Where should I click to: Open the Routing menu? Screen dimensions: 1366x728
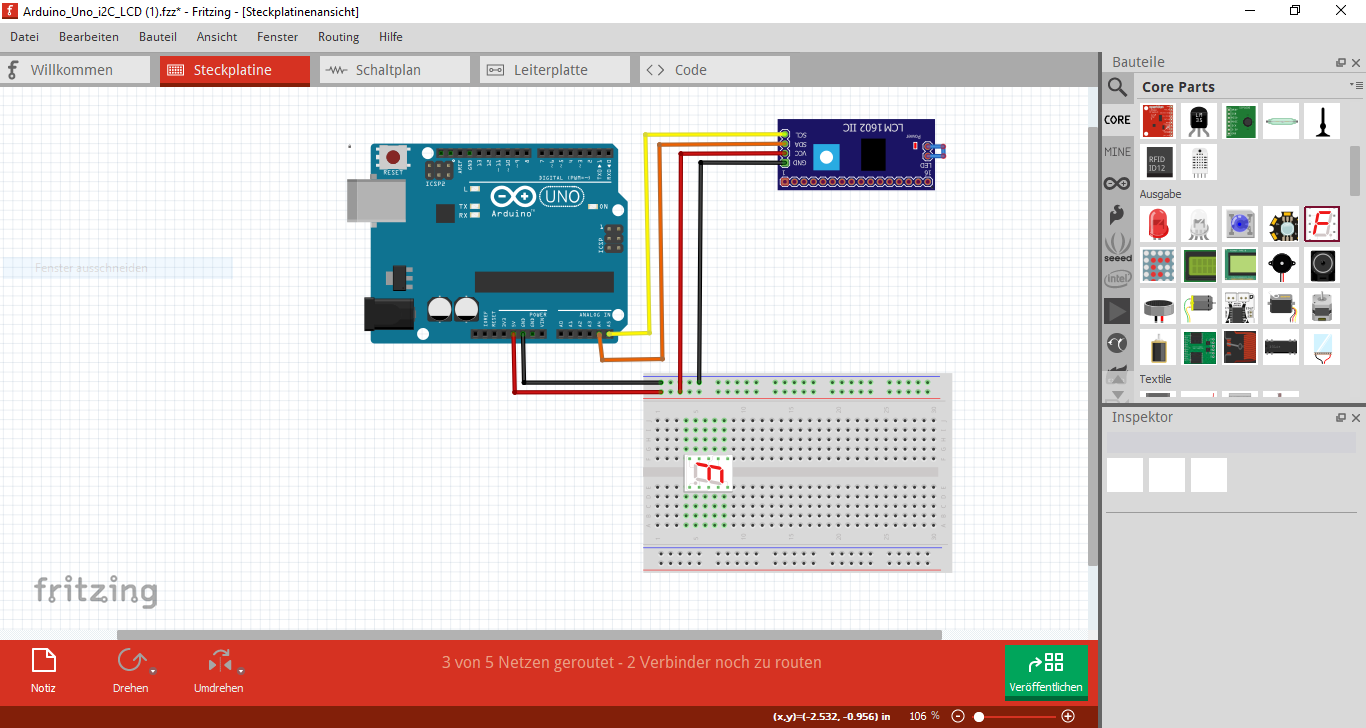coord(338,37)
